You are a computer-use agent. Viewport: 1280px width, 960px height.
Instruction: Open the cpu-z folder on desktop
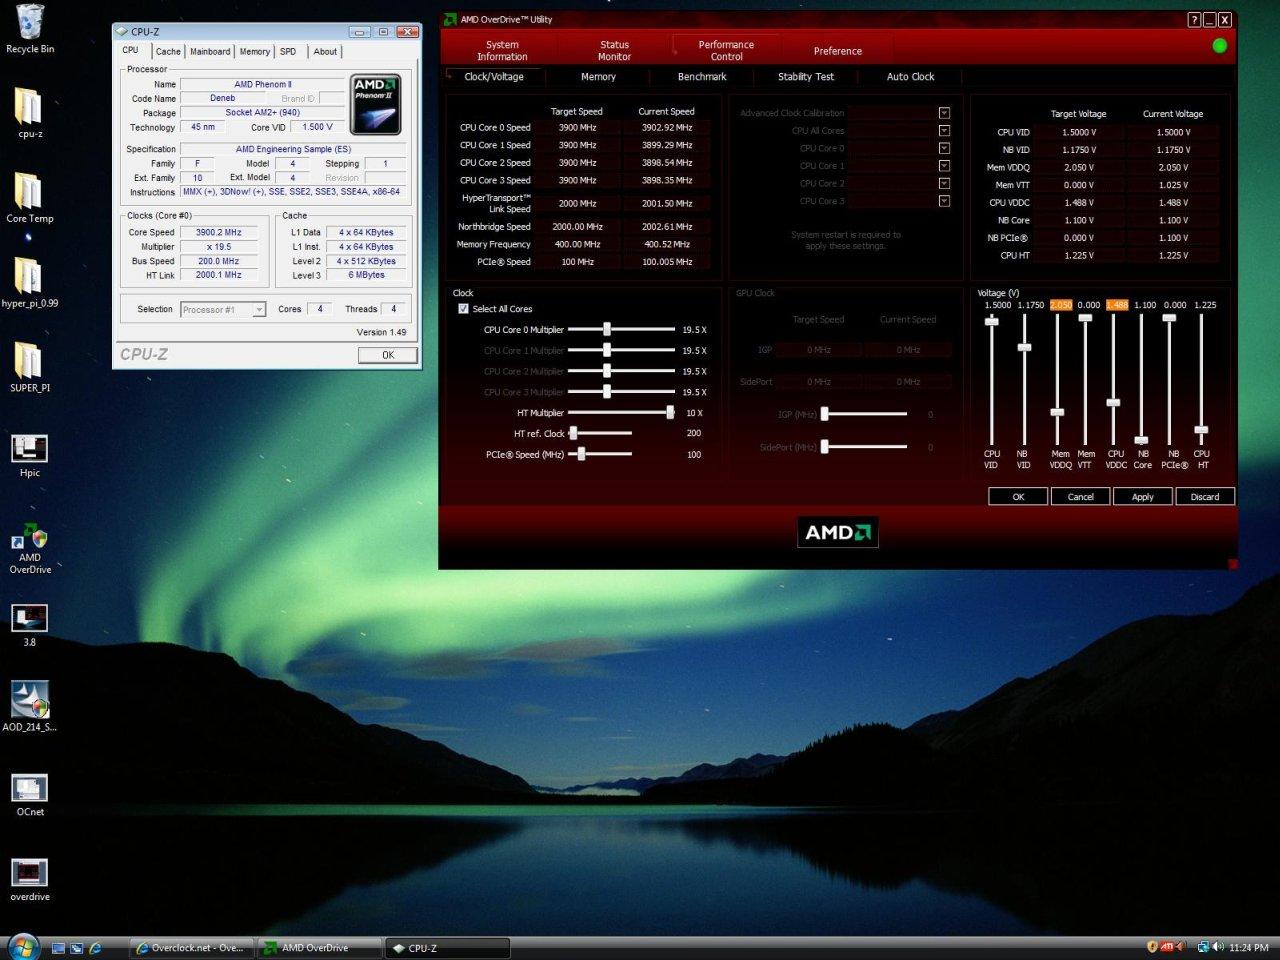coord(30,112)
